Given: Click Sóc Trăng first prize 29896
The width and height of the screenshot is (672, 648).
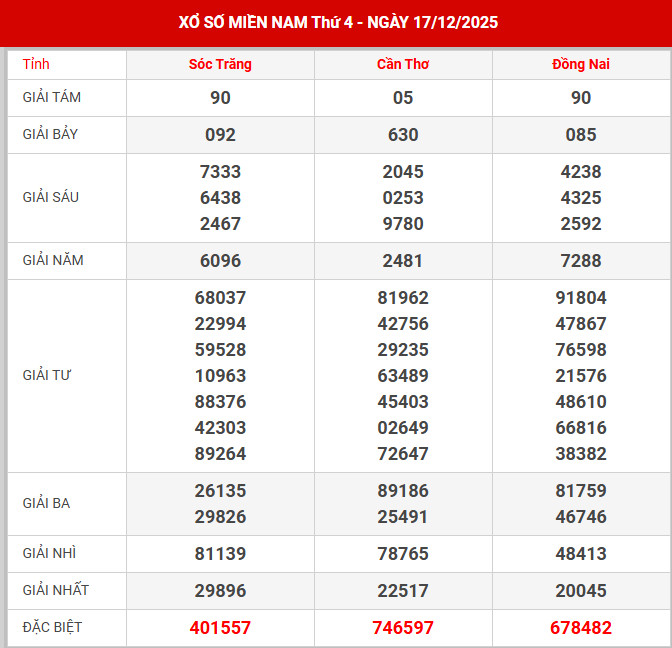Looking at the screenshot, I should tap(220, 591).
